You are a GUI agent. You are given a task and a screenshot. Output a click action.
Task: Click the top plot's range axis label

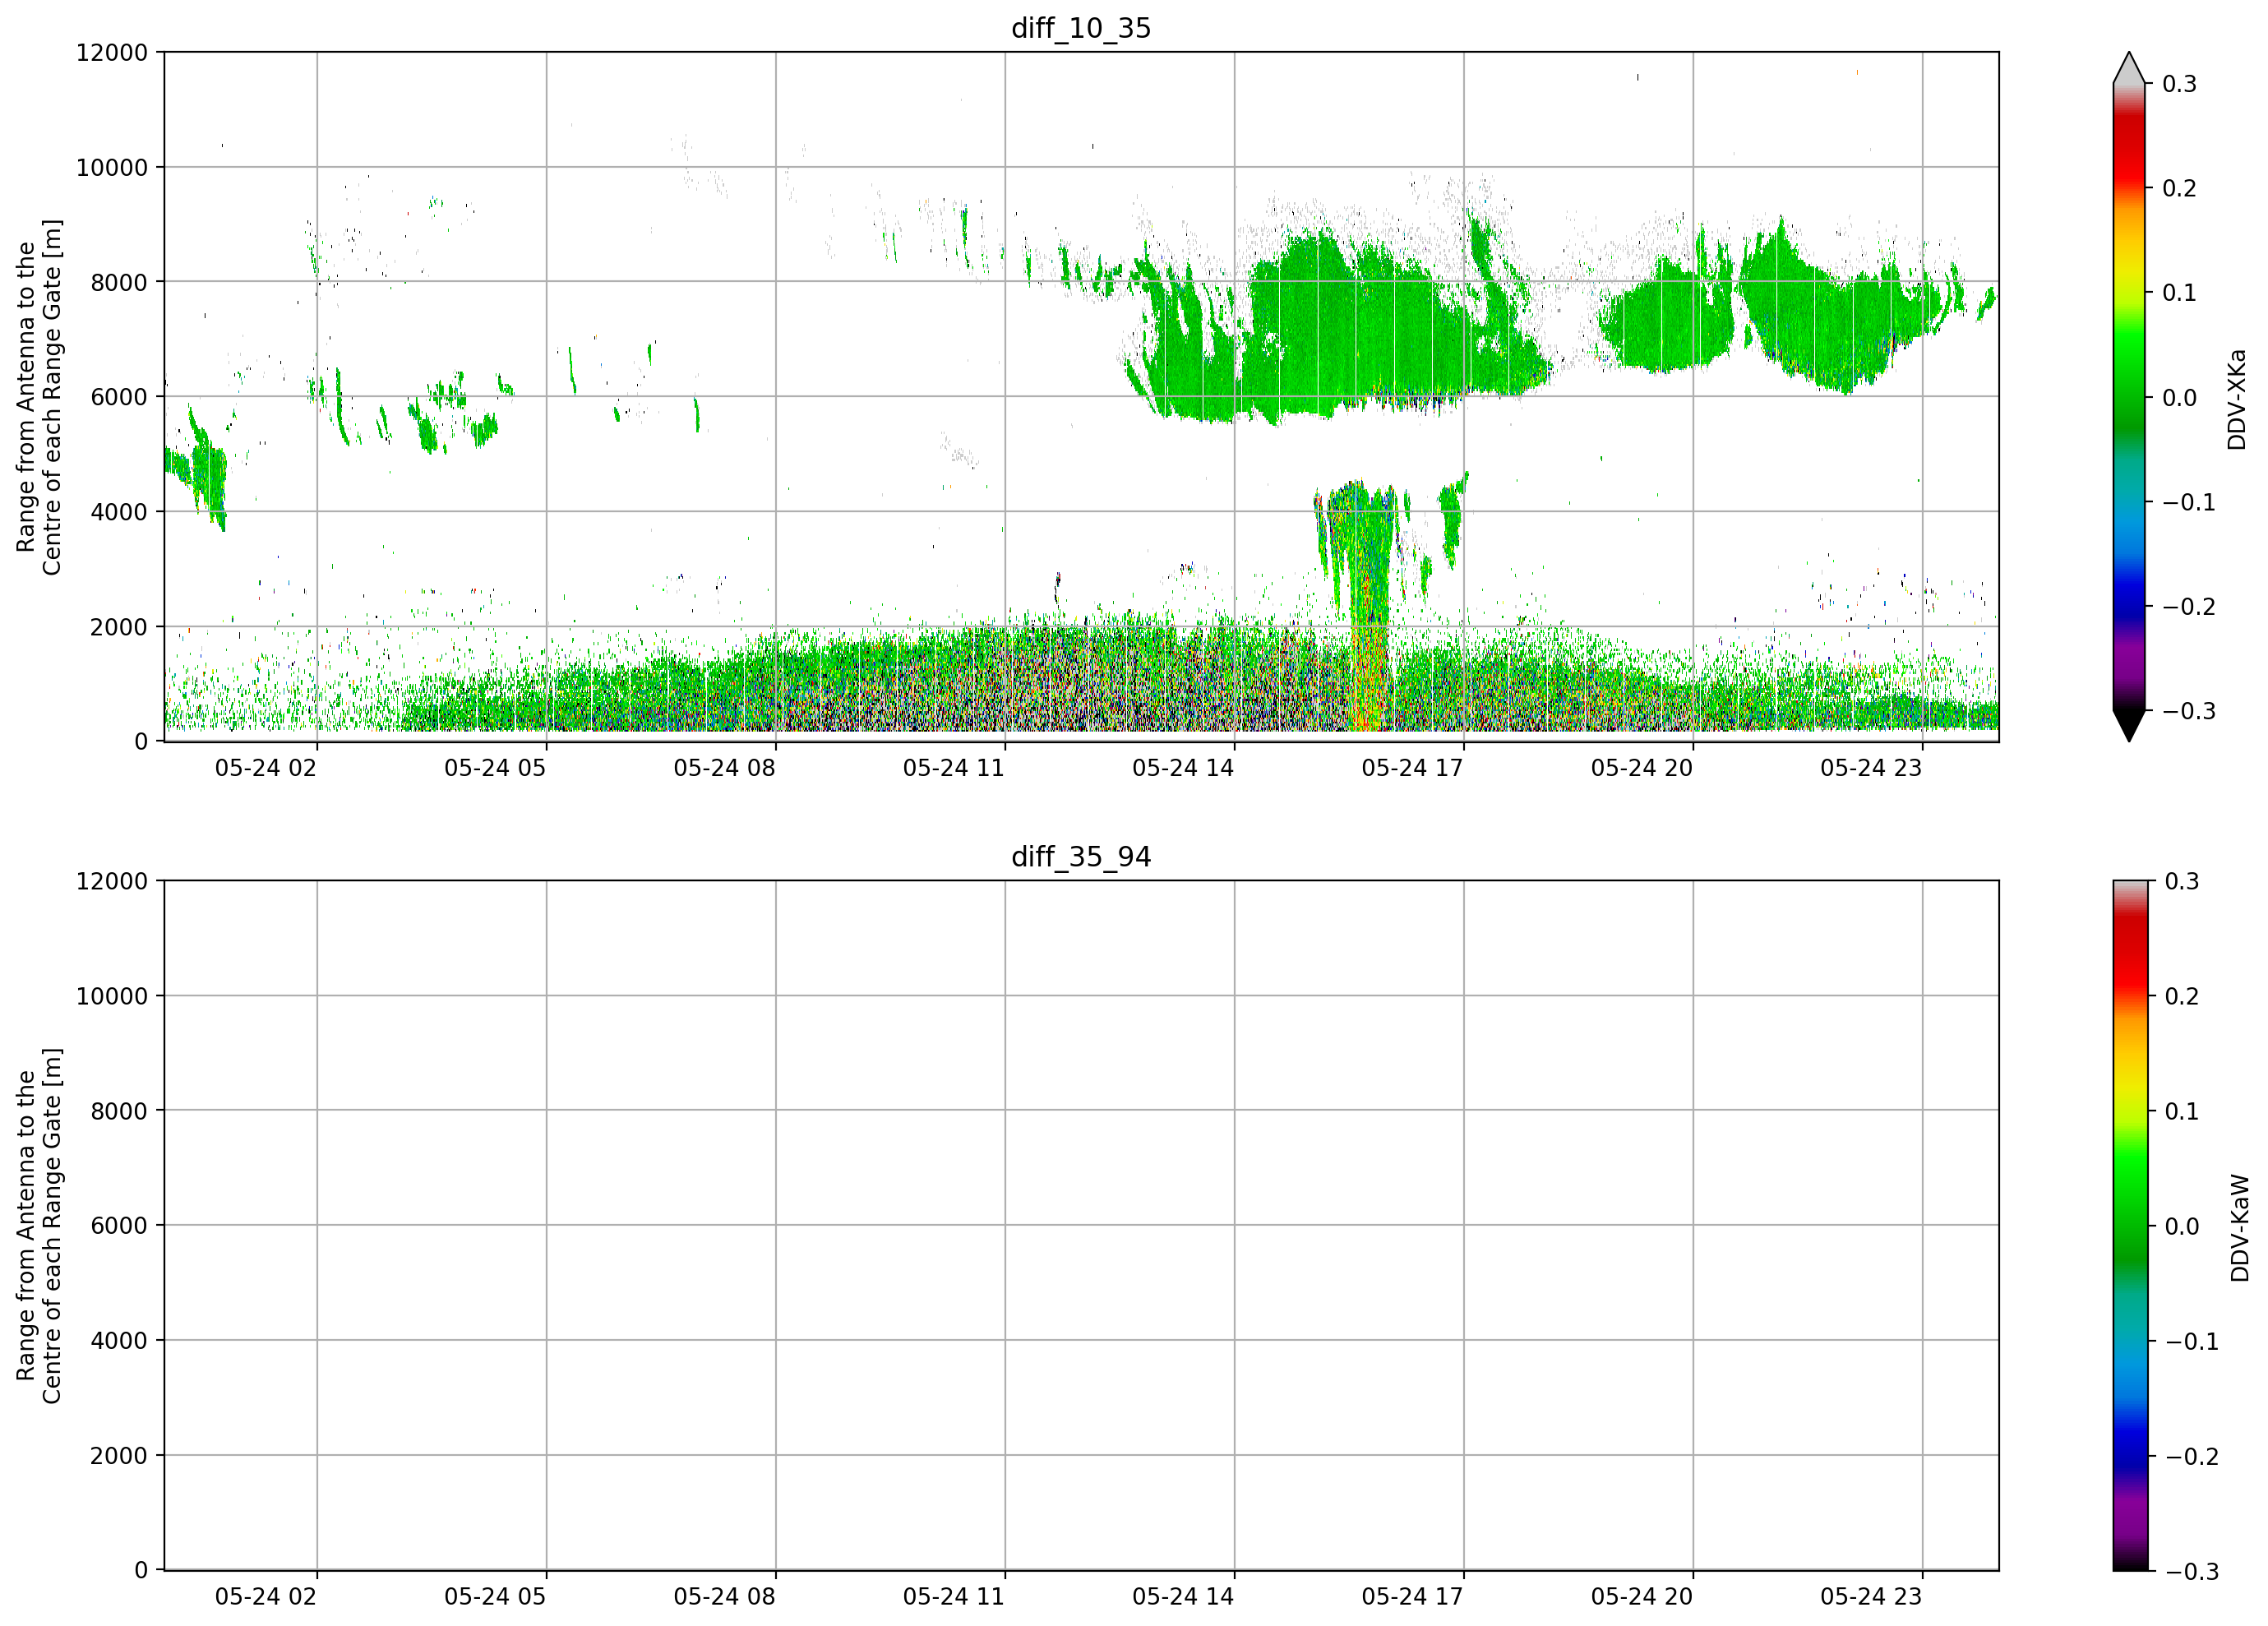coord(39,397)
